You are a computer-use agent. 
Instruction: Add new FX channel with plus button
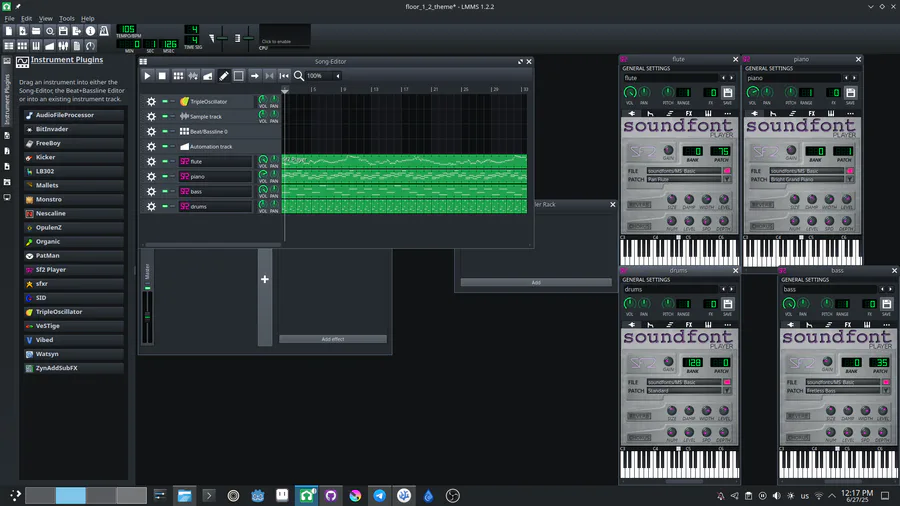265,279
